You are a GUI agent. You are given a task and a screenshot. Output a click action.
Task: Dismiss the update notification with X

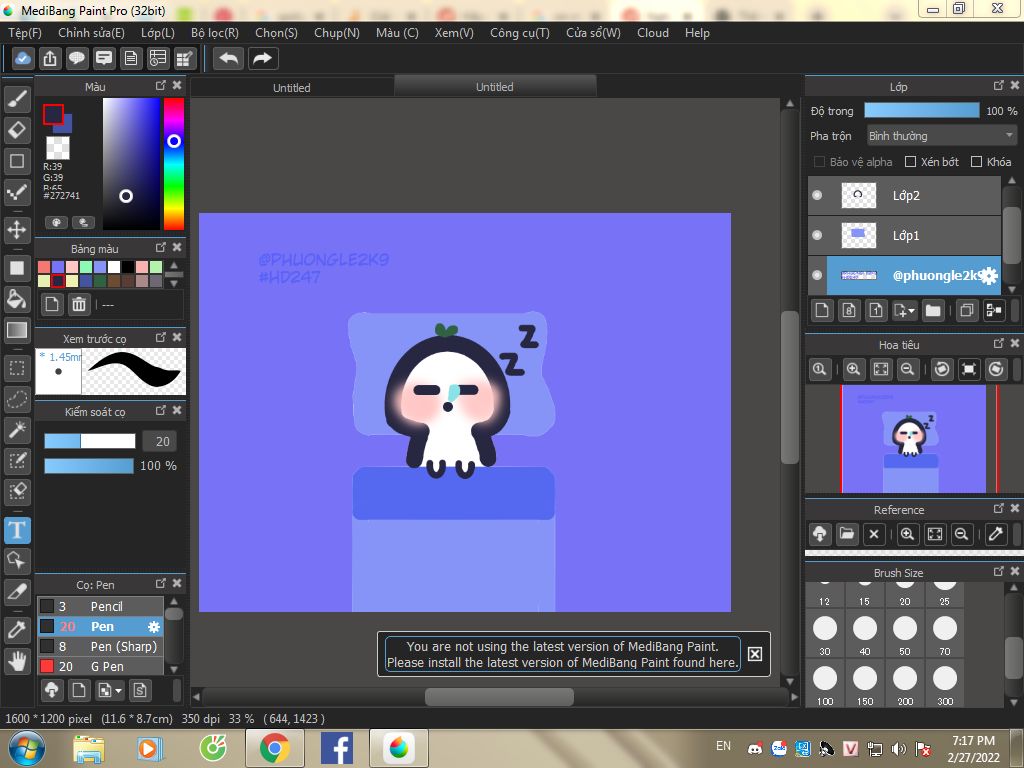[754, 654]
